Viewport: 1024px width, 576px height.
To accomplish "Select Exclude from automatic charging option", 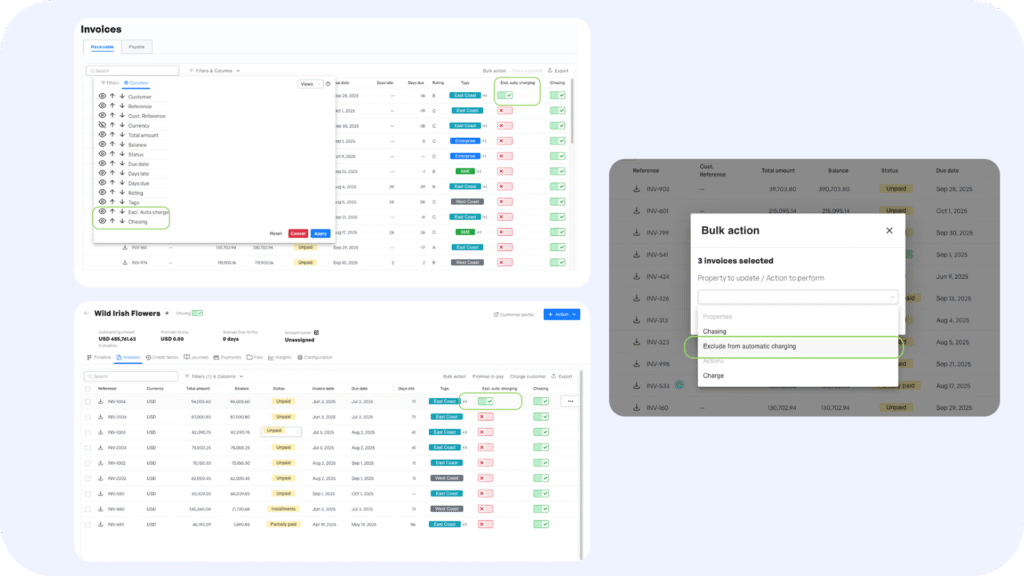I will click(750, 347).
